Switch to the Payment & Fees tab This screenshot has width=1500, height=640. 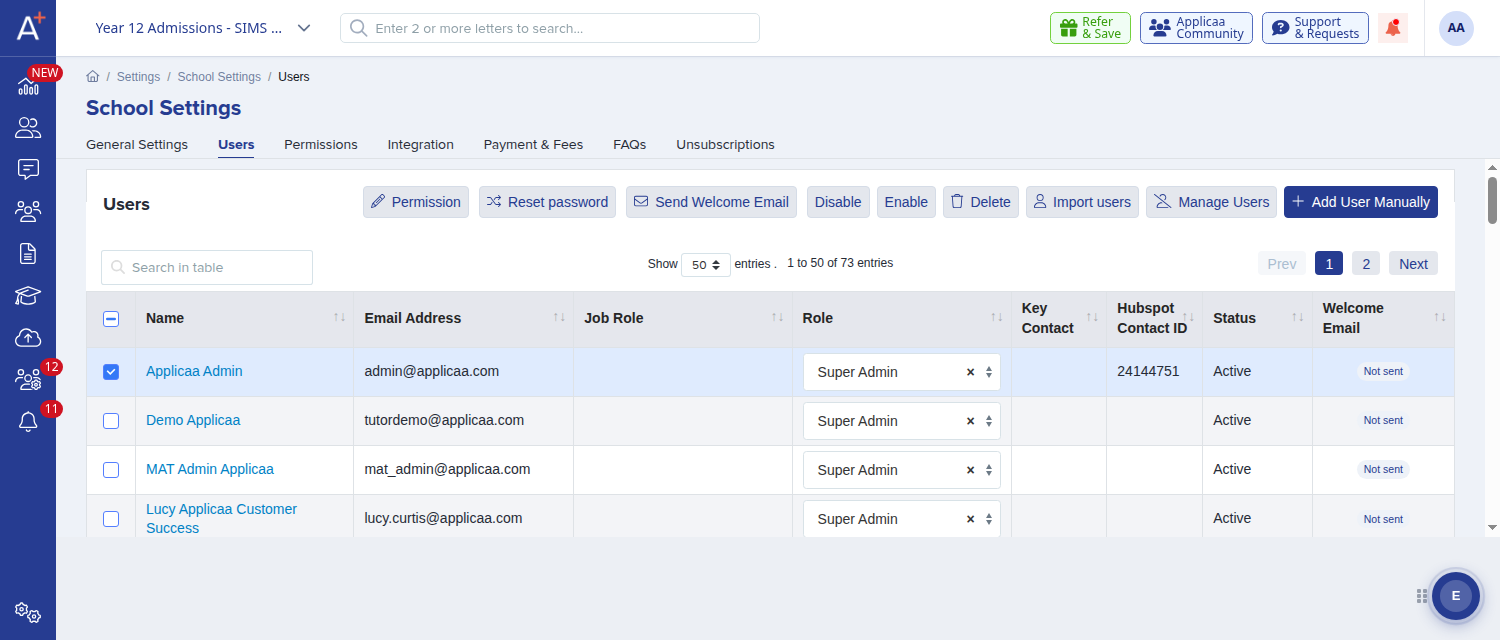533,145
